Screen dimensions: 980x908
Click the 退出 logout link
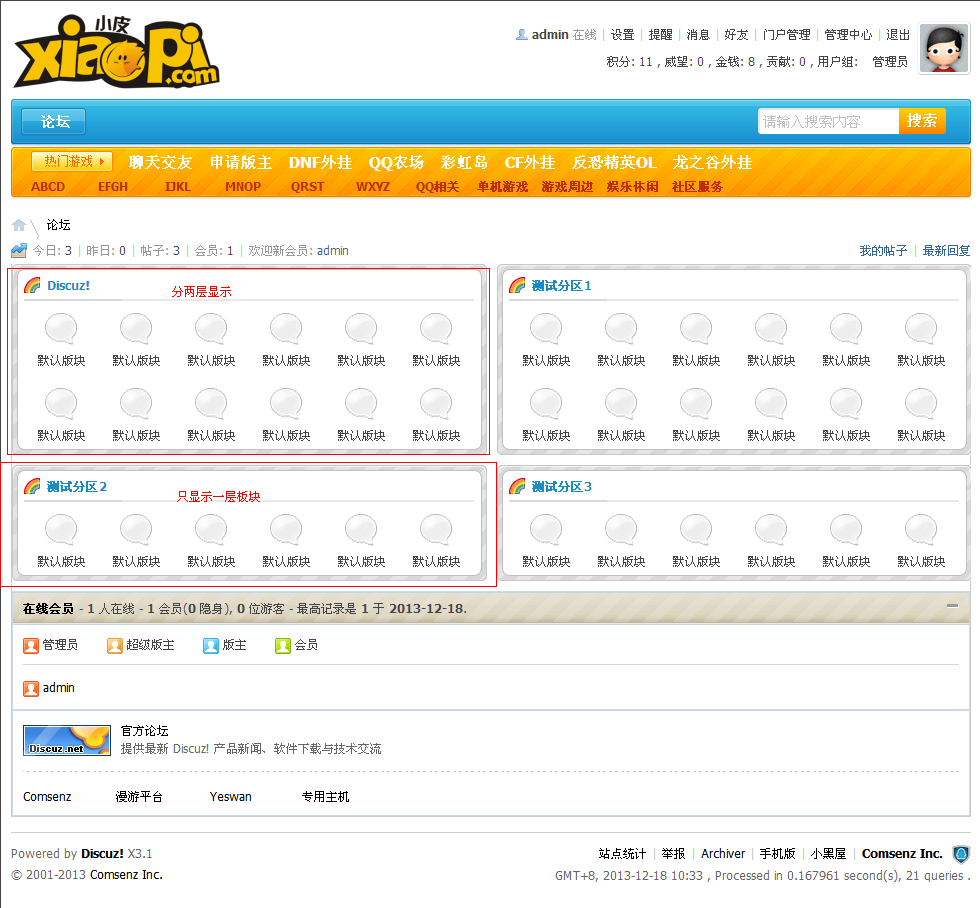(898, 34)
